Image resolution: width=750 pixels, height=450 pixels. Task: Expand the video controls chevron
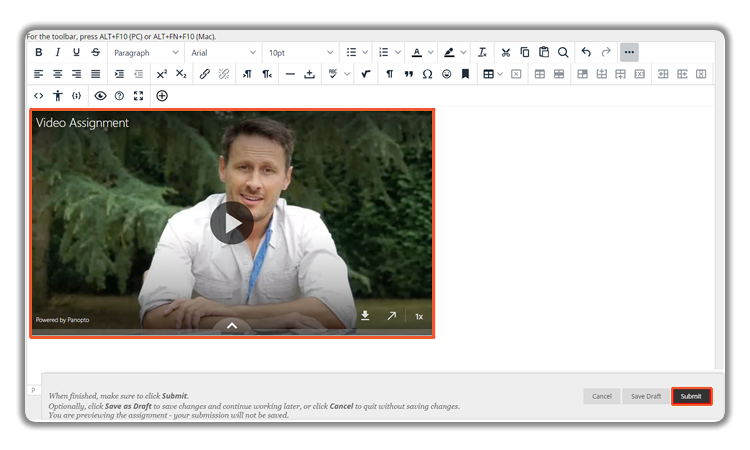pos(232,326)
